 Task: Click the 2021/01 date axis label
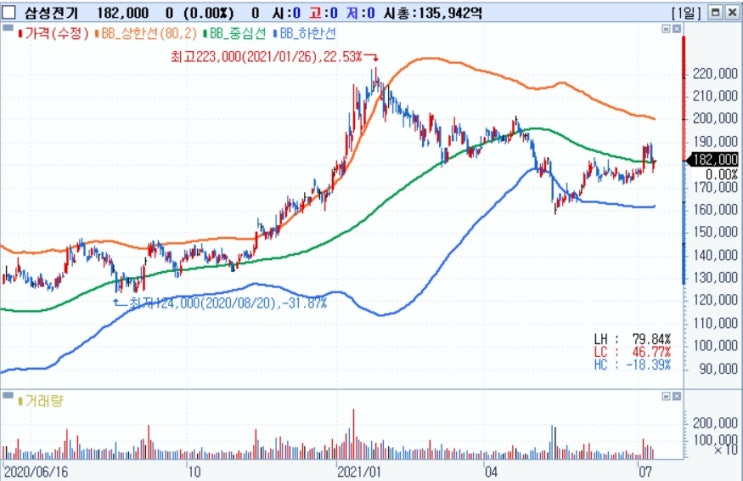tap(359, 472)
